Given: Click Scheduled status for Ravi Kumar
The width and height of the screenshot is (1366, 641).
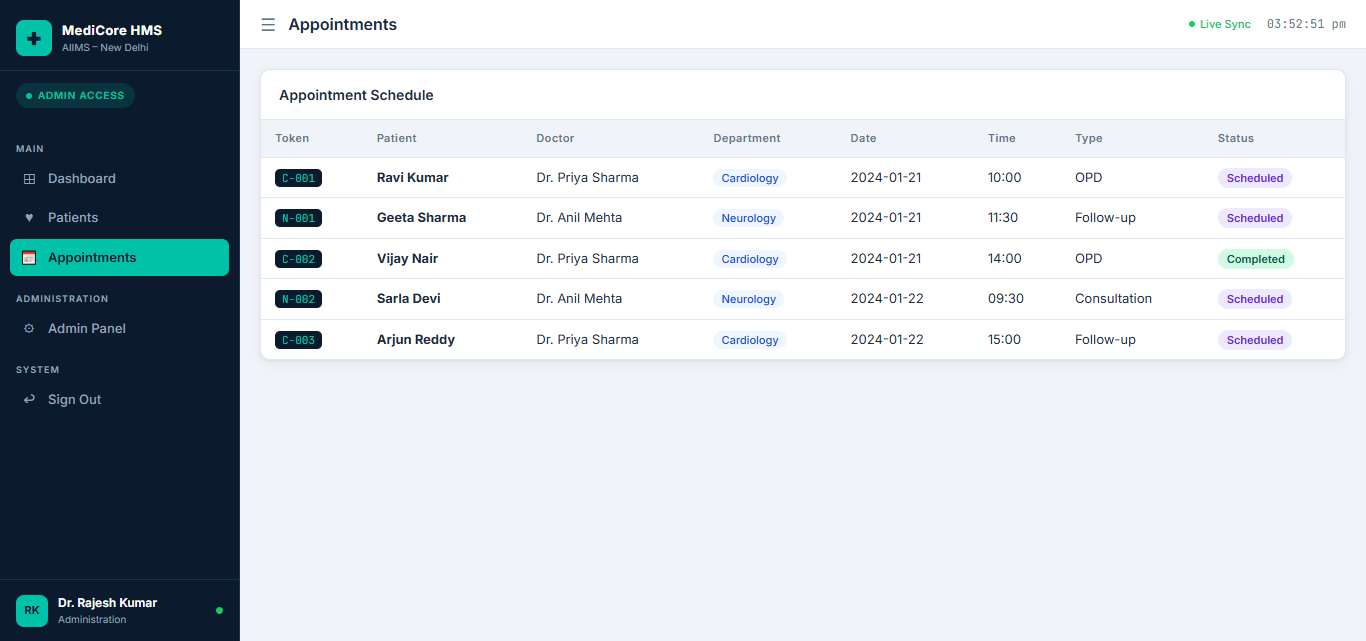Looking at the screenshot, I should coord(1254,178).
